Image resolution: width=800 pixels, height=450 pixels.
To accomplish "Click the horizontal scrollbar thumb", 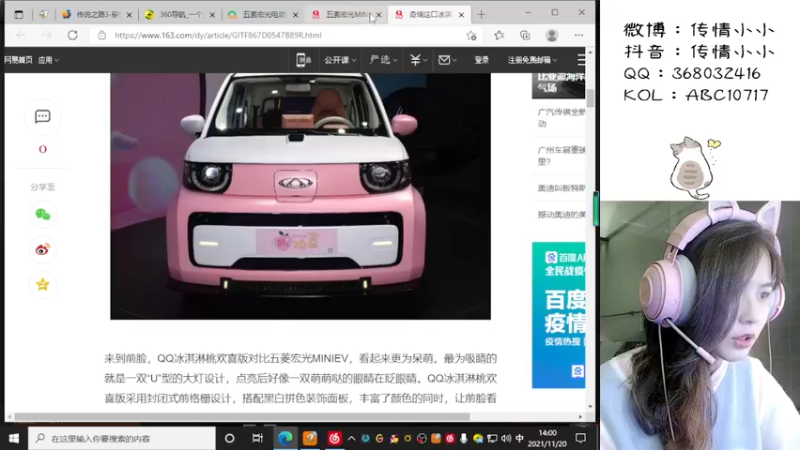I will click(x=242, y=417).
